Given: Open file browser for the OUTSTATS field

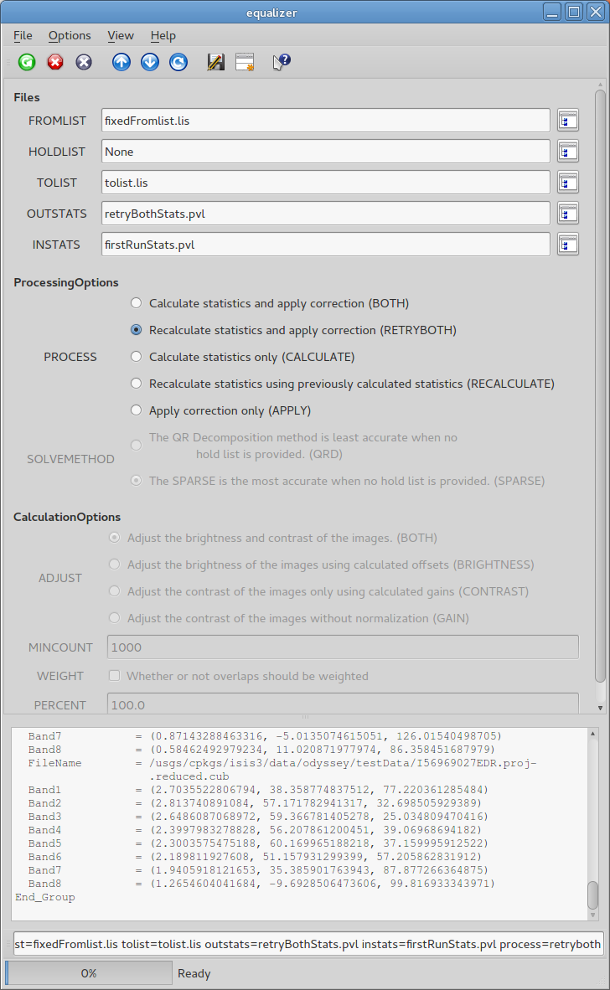Looking at the screenshot, I should pos(568,214).
